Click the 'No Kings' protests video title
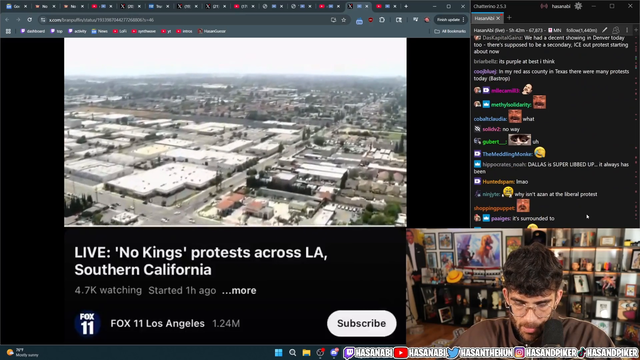This screenshot has width=640, height=360. pyautogui.click(x=201, y=261)
